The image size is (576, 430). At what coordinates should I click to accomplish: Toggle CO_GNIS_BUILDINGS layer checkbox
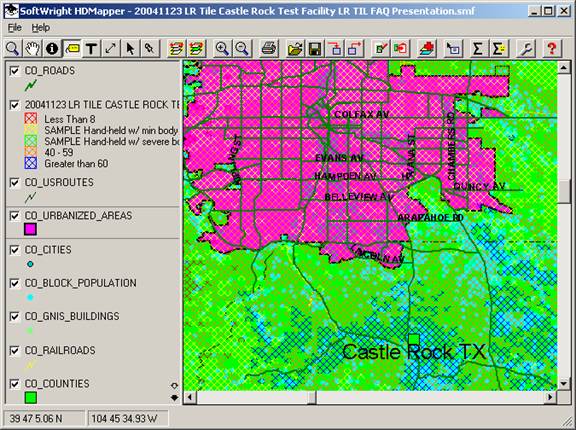click(x=14, y=316)
